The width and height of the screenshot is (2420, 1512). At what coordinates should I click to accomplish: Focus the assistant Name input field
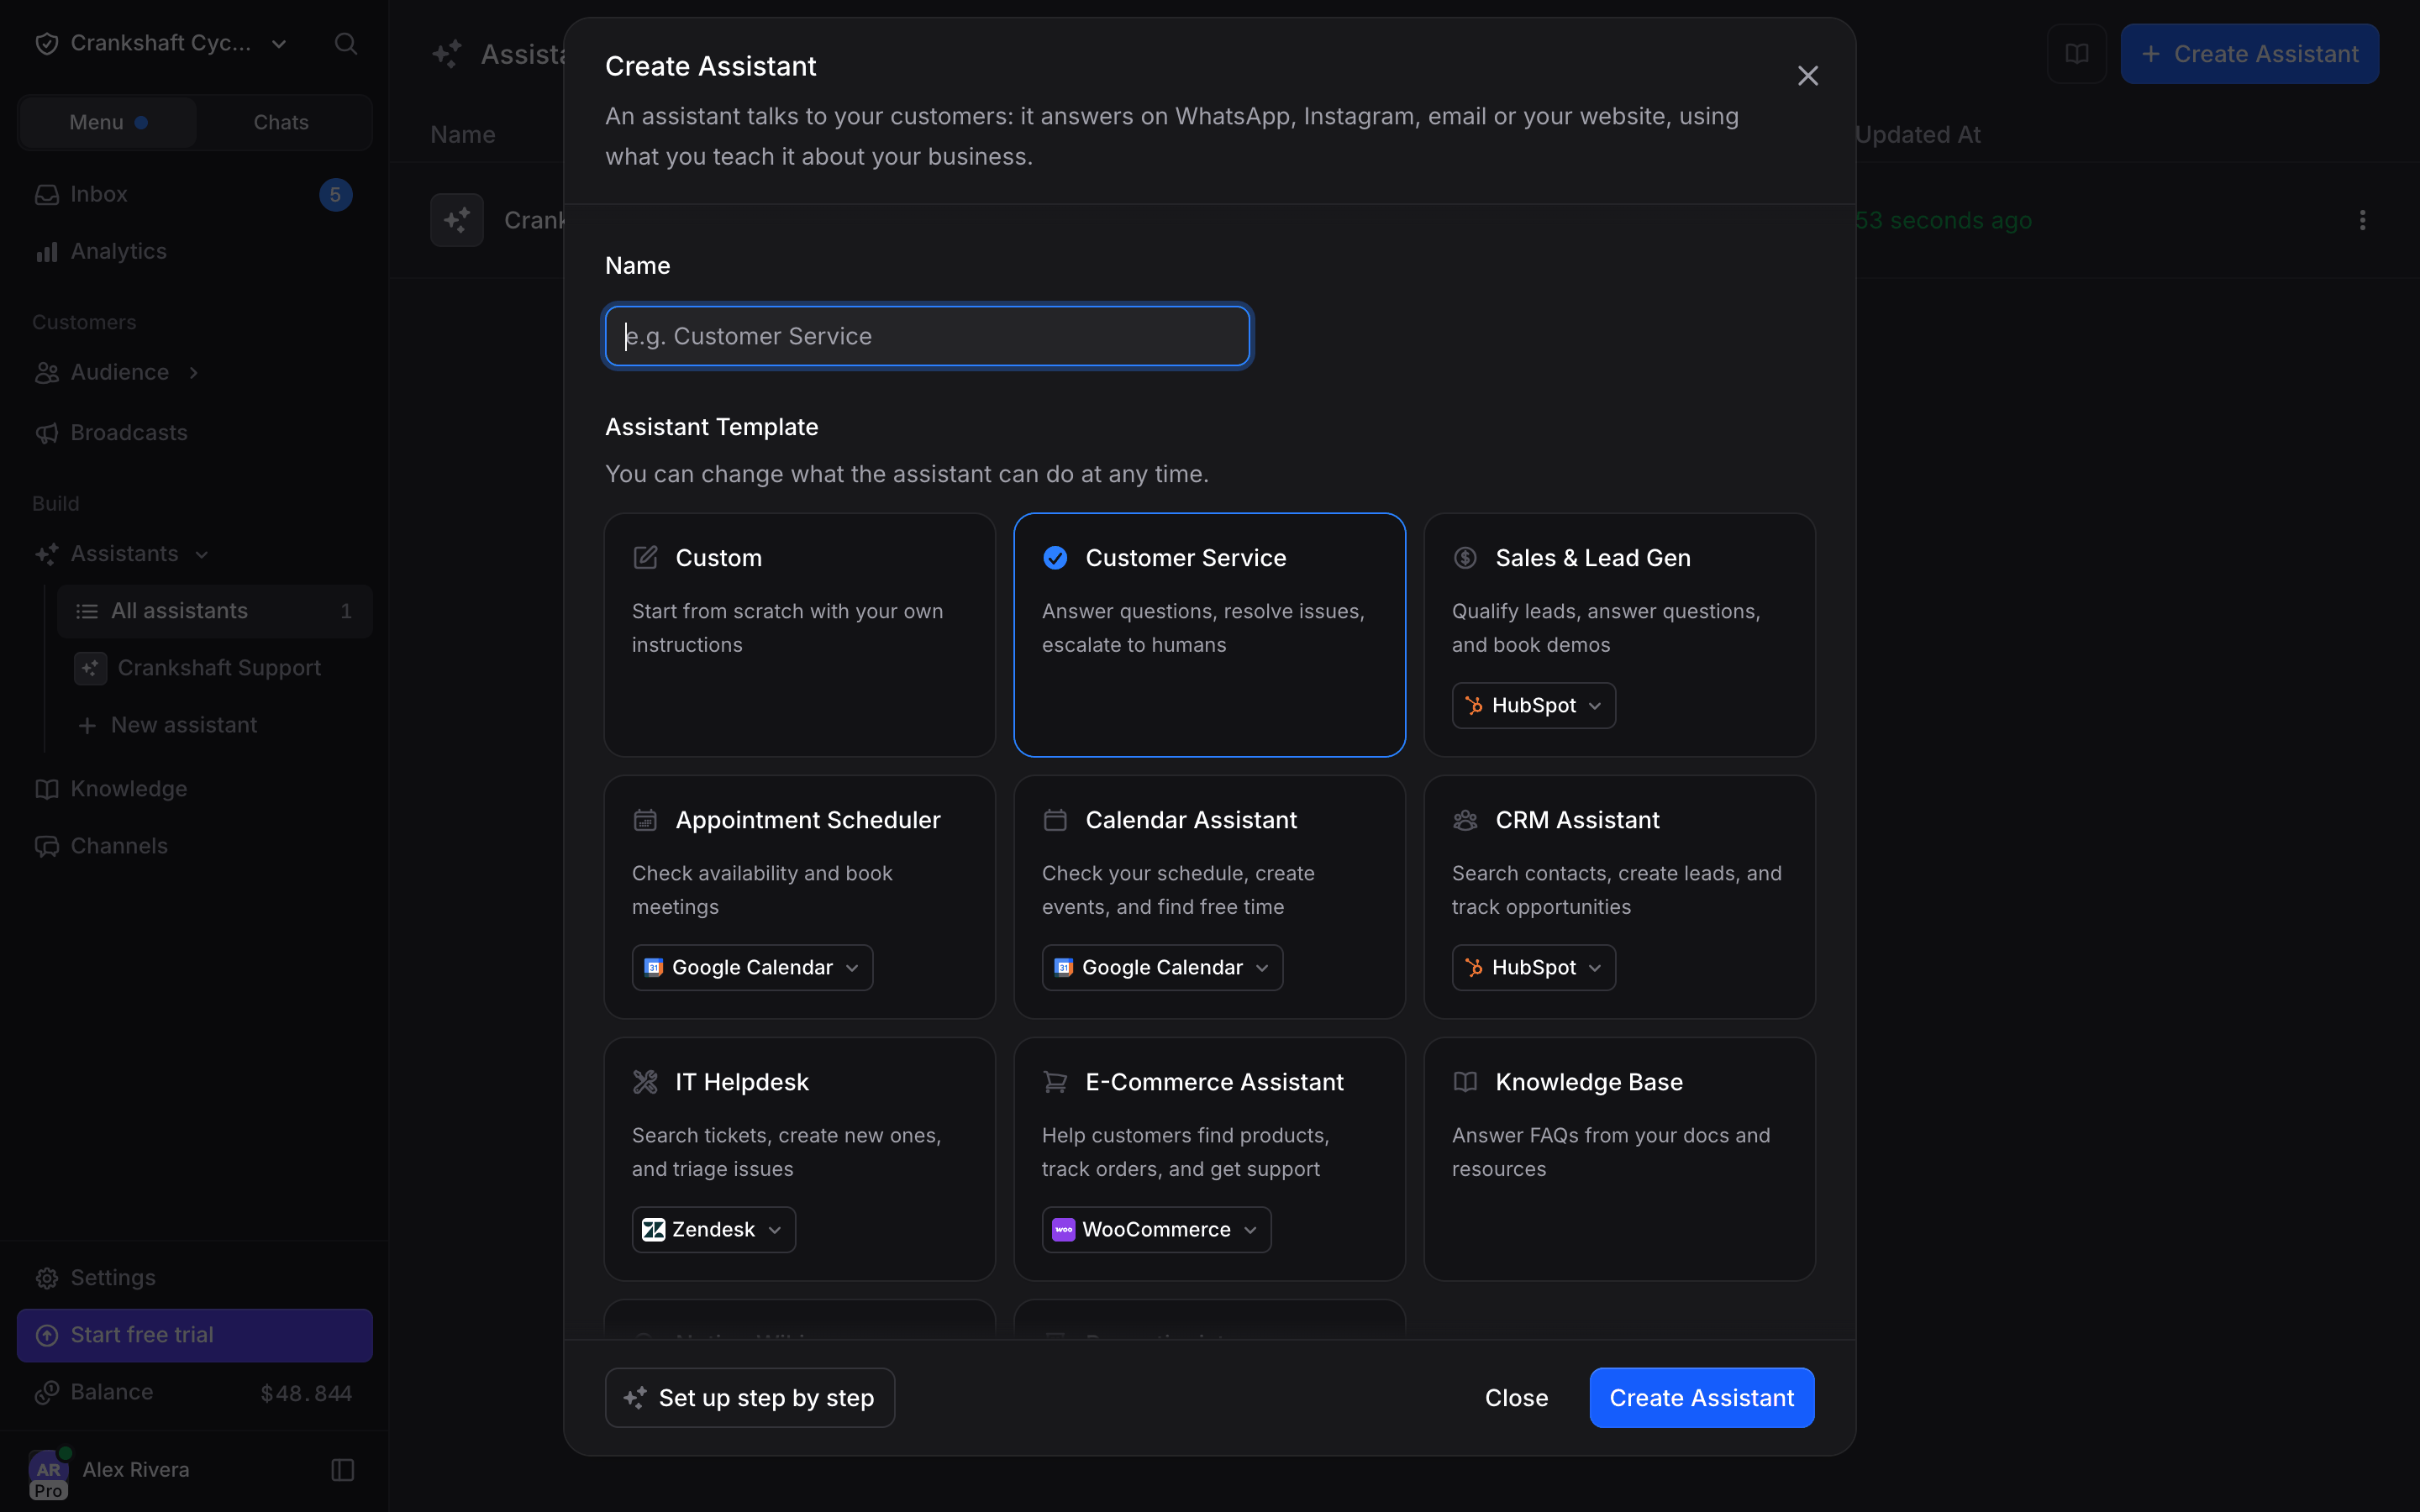(x=927, y=336)
